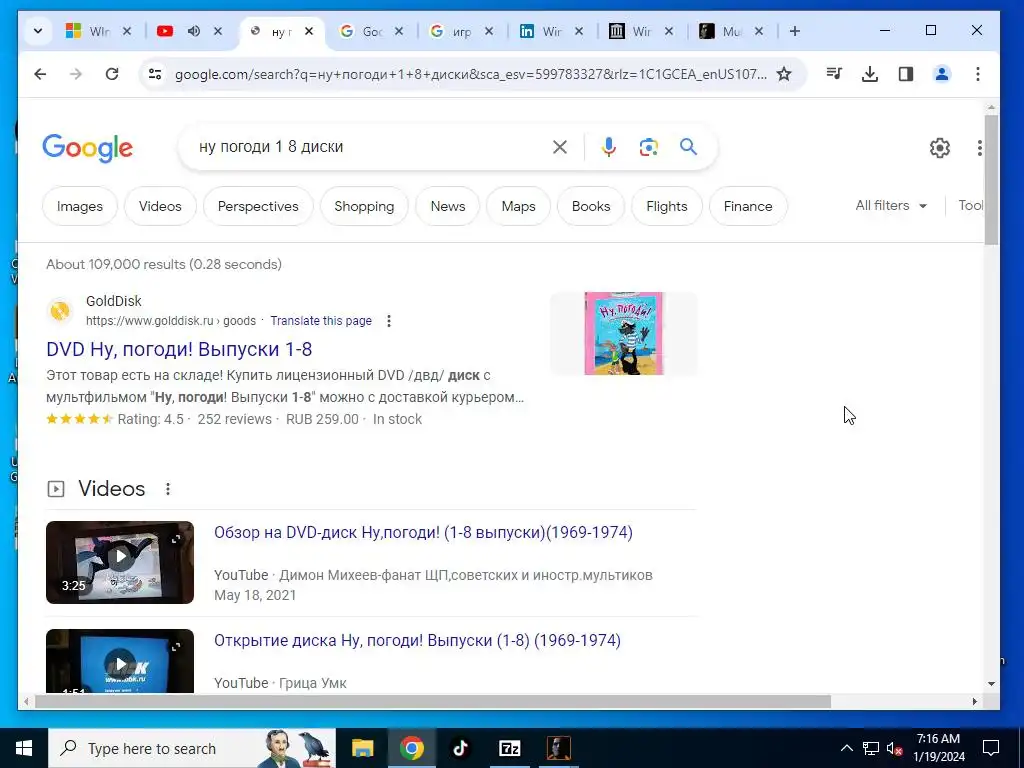Viewport: 1024px width, 768px height.
Task: Expand the All filters dropdown
Action: click(x=891, y=206)
